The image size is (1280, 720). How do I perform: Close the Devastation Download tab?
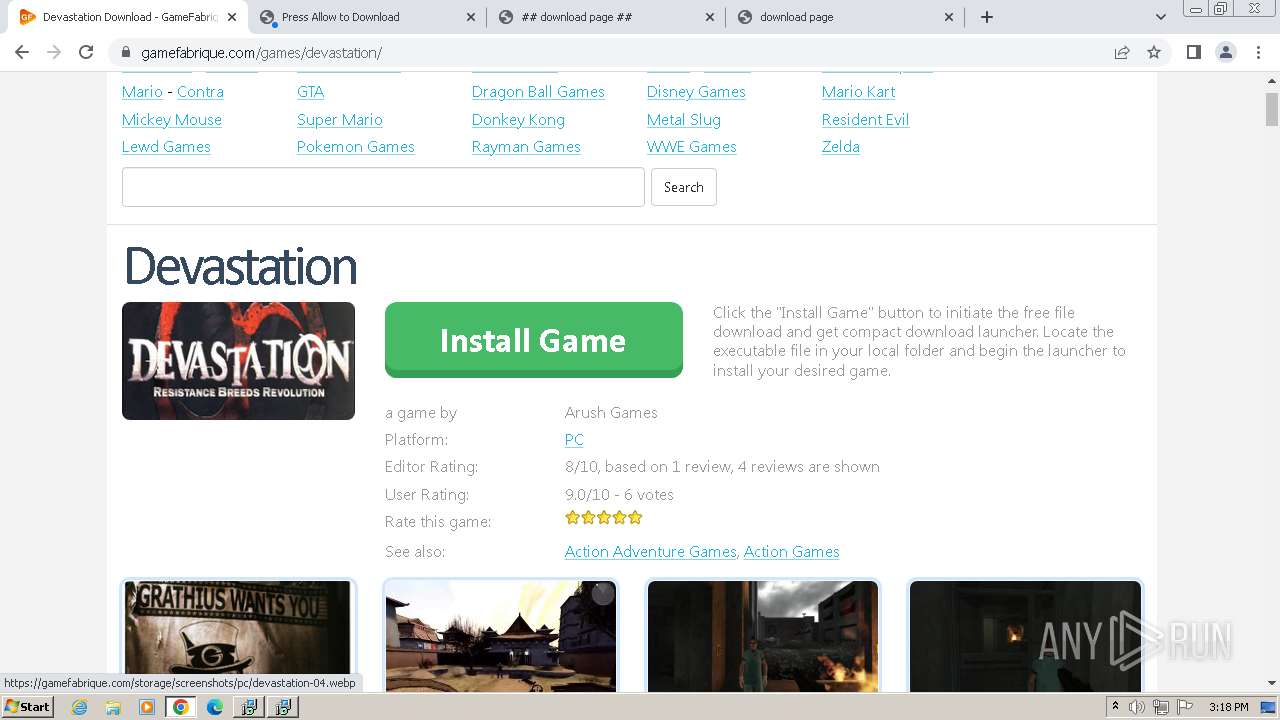pos(232,17)
